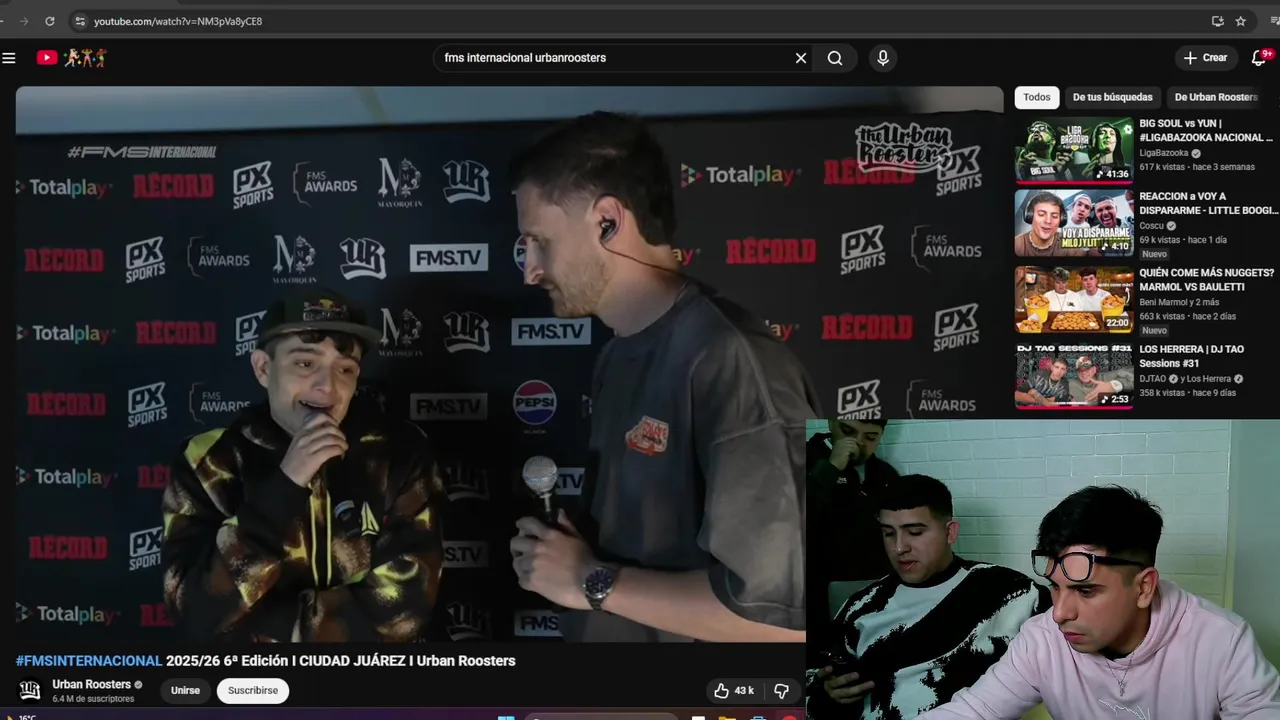Go forward in browser history

tap(23, 21)
